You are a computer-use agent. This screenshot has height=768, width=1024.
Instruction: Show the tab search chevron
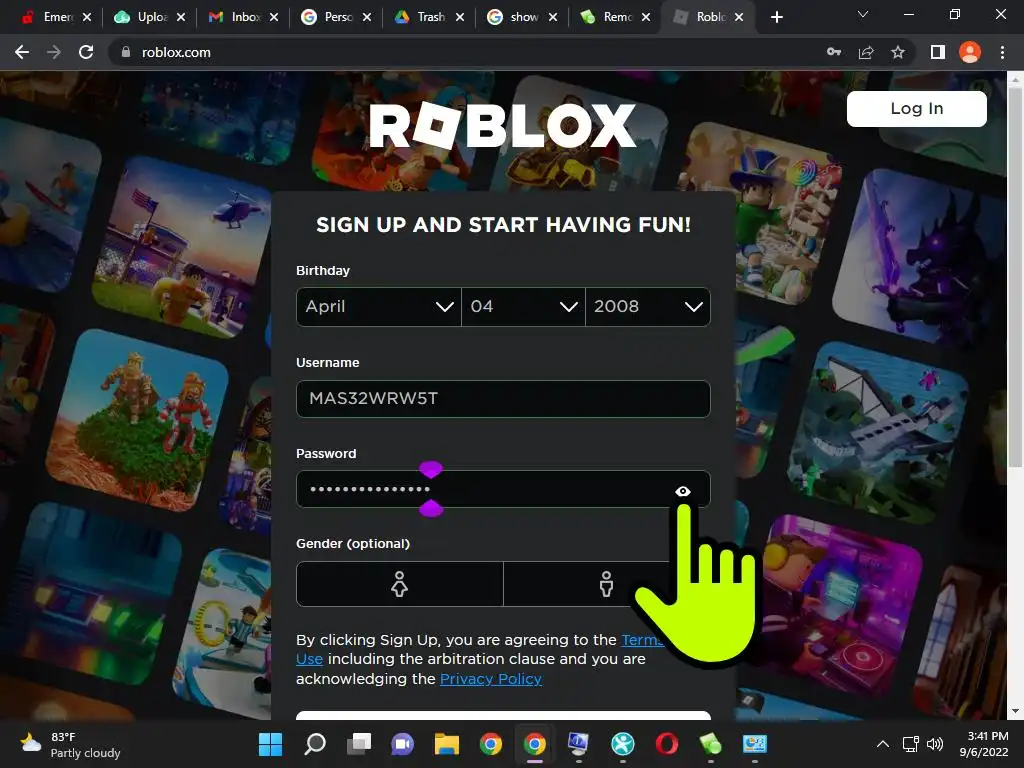[x=863, y=14]
